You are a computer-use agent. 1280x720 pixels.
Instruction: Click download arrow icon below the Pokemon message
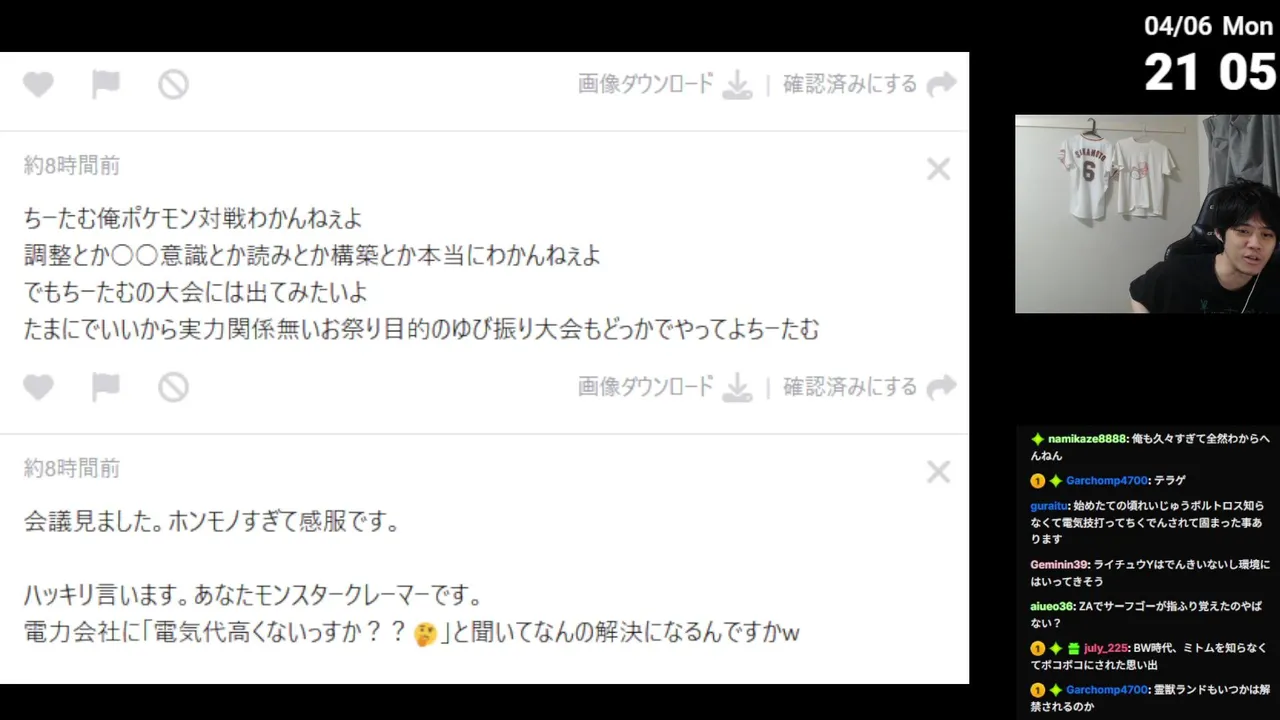737,387
